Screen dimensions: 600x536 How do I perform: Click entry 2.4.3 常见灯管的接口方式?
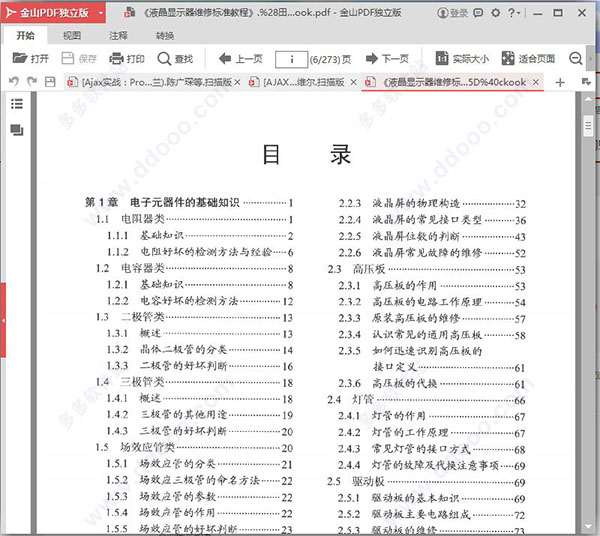[432, 449]
